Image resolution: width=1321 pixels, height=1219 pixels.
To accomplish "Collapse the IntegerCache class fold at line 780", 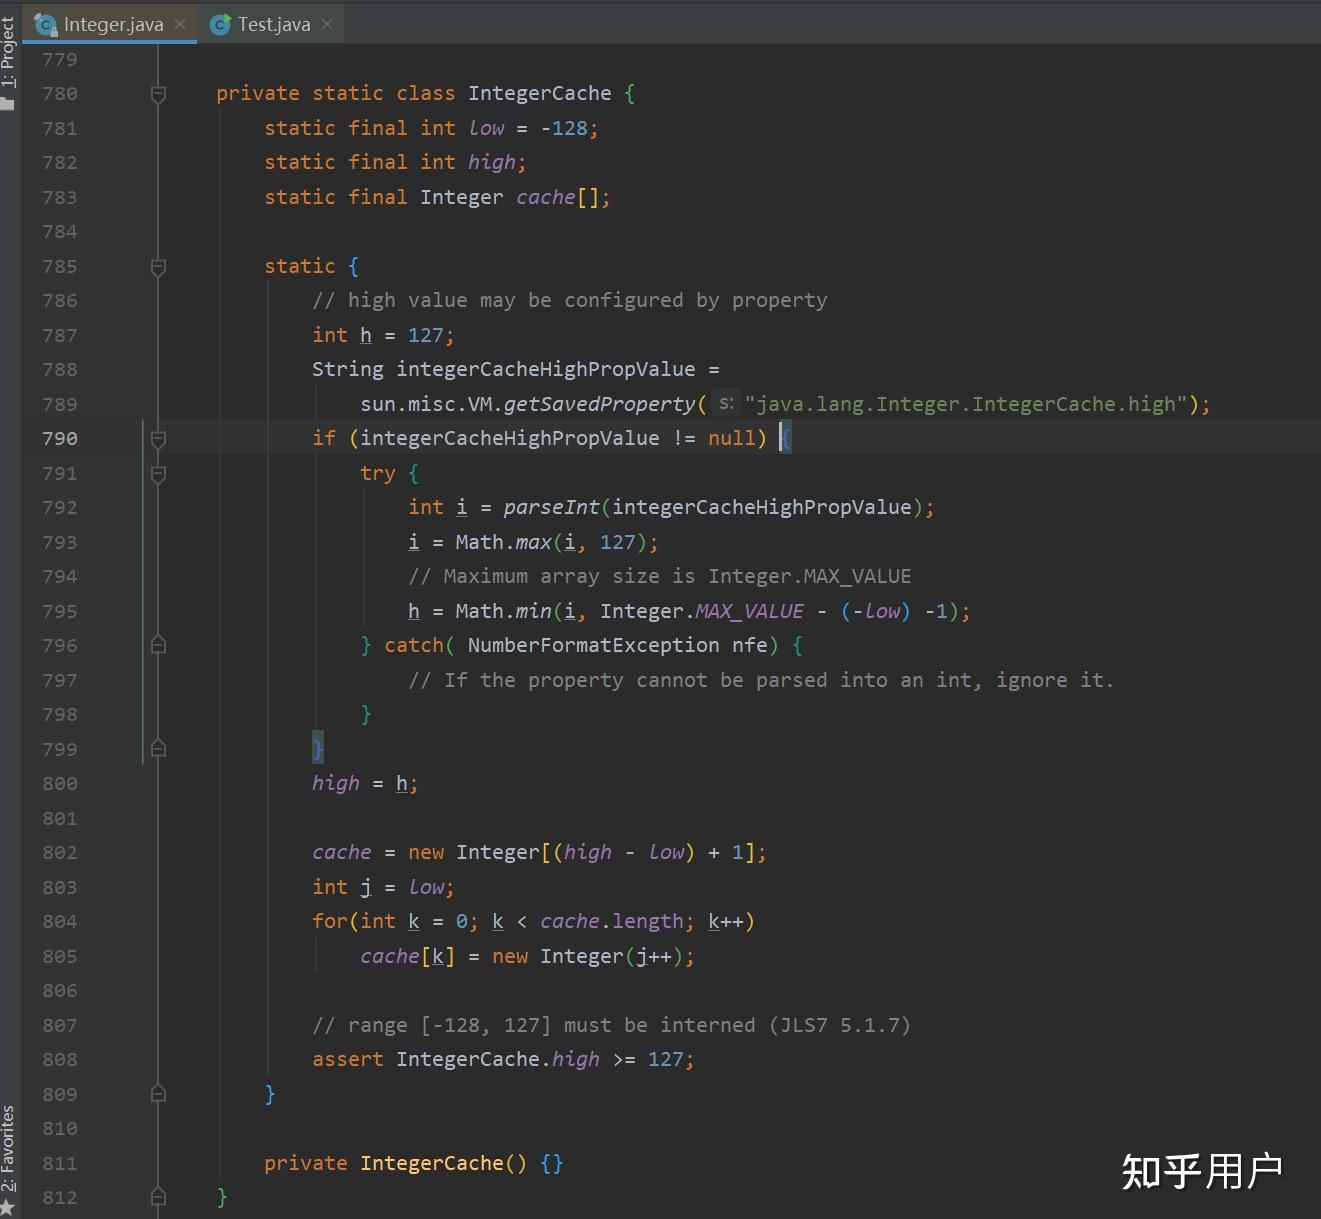I will pos(158,94).
